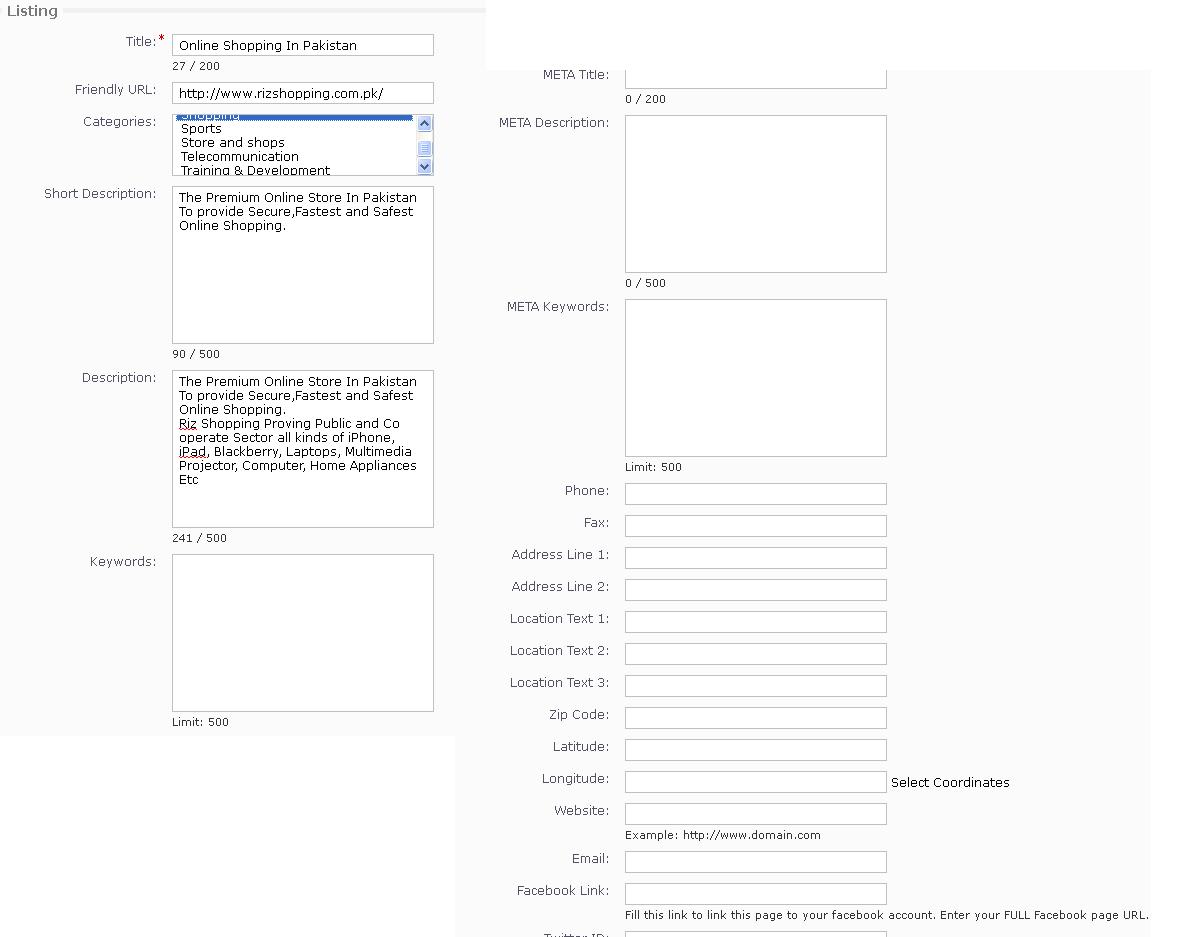Image resolution: width=1194 pixels, height=937 pixels.
Task: Click the Phone input field
Action: pos(755,494)
